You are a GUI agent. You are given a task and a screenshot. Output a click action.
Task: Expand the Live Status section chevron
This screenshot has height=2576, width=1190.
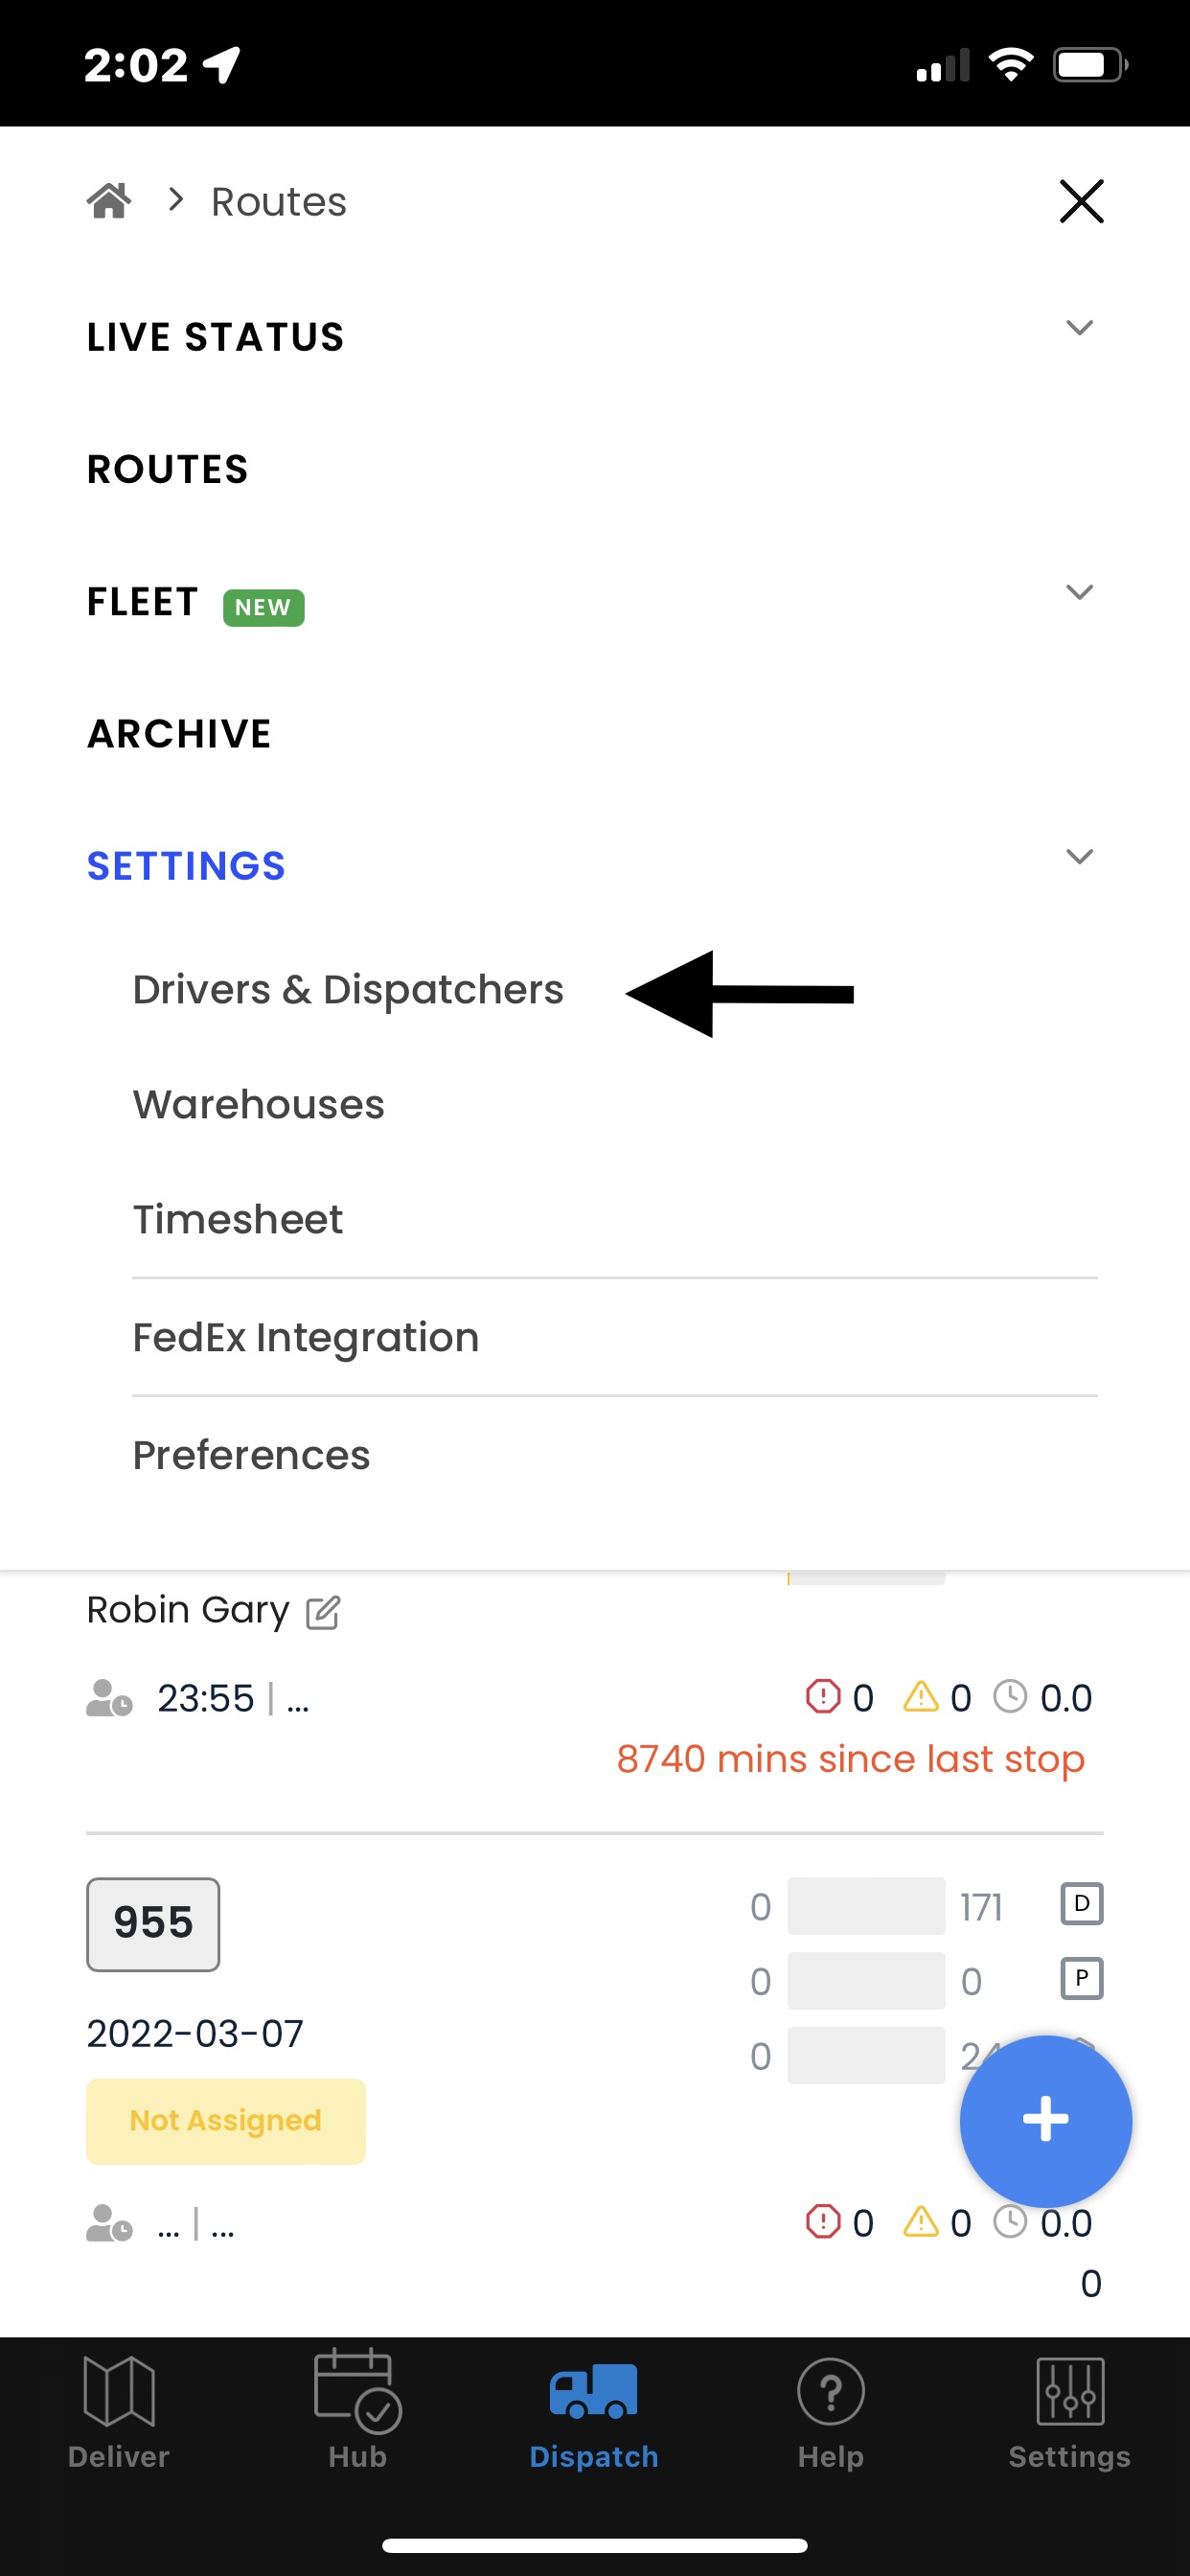1079,328
